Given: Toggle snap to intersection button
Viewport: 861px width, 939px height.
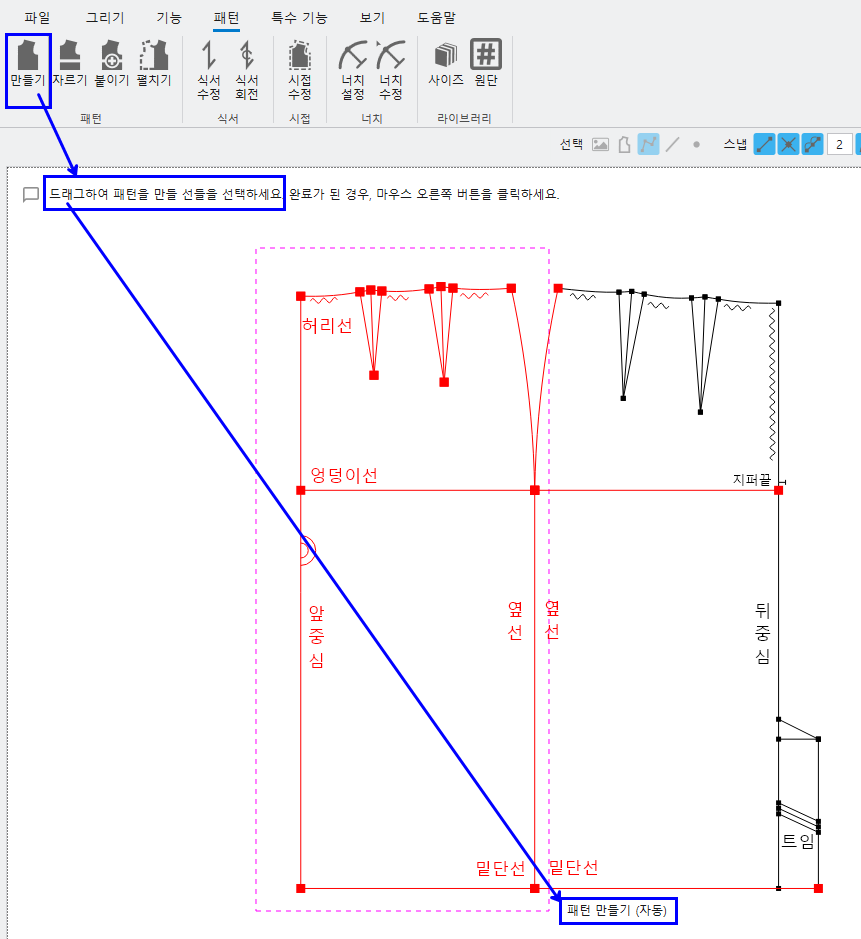Looking at the screenshot, I should point(789,144).
